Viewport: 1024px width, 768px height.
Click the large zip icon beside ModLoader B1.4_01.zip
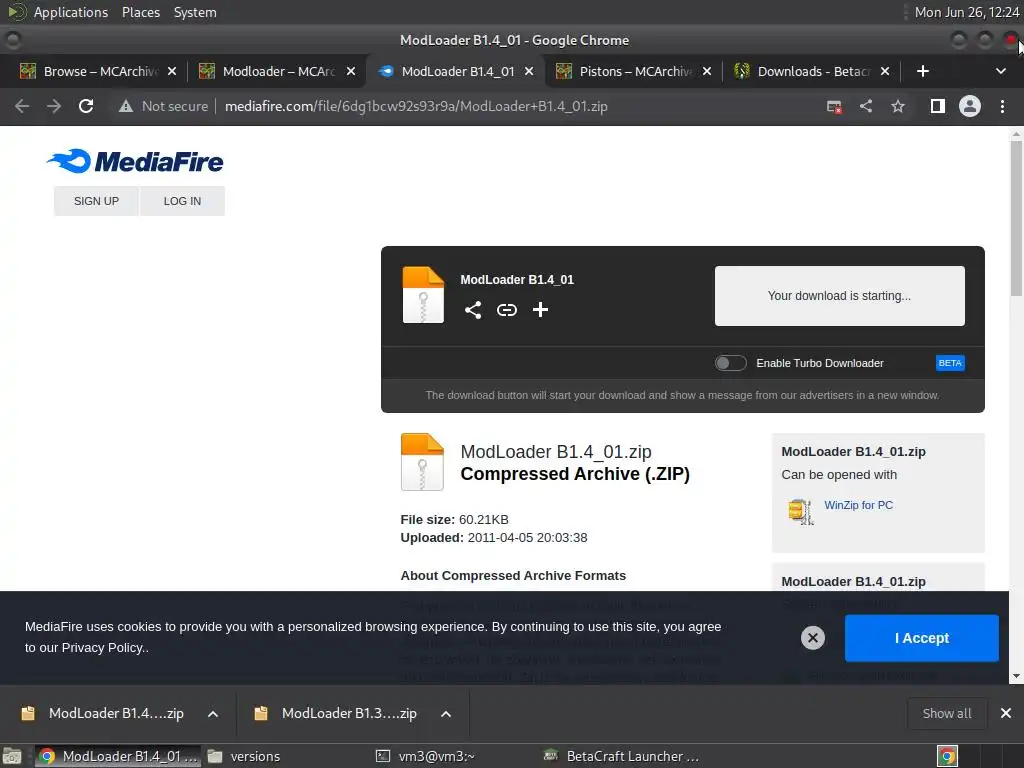click(422, 462)
